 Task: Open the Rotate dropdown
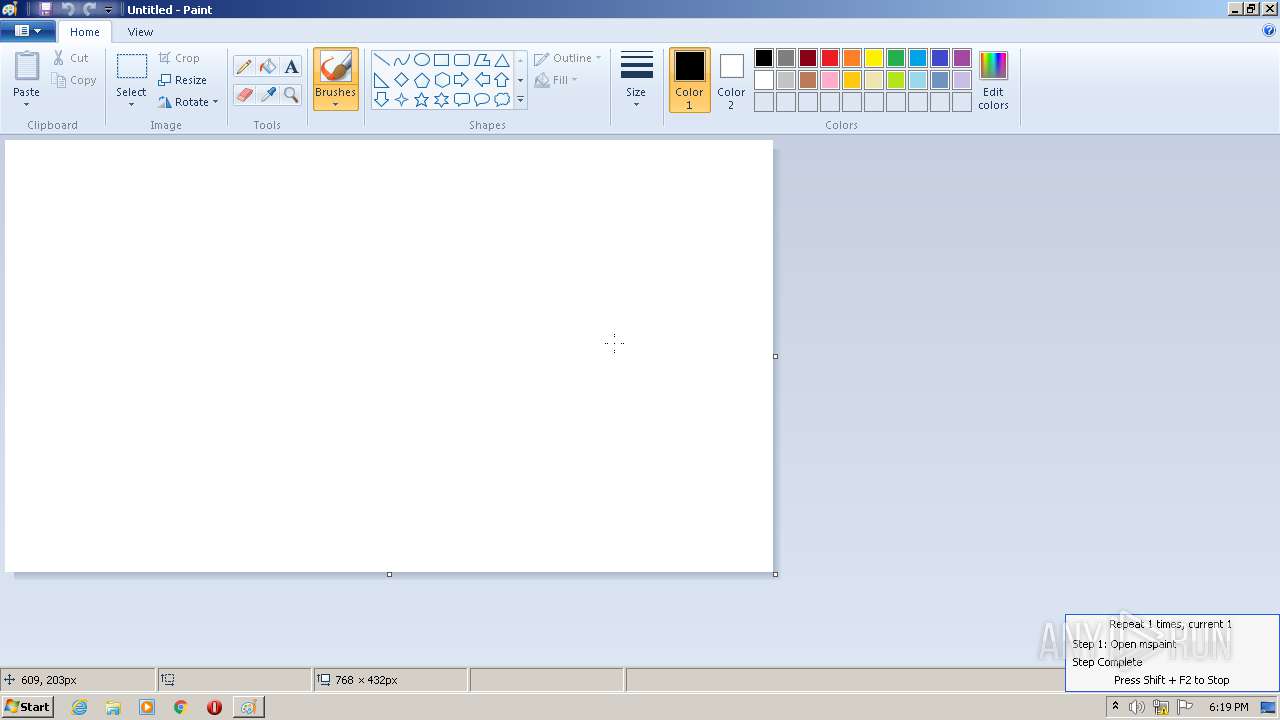coord(188,102)
